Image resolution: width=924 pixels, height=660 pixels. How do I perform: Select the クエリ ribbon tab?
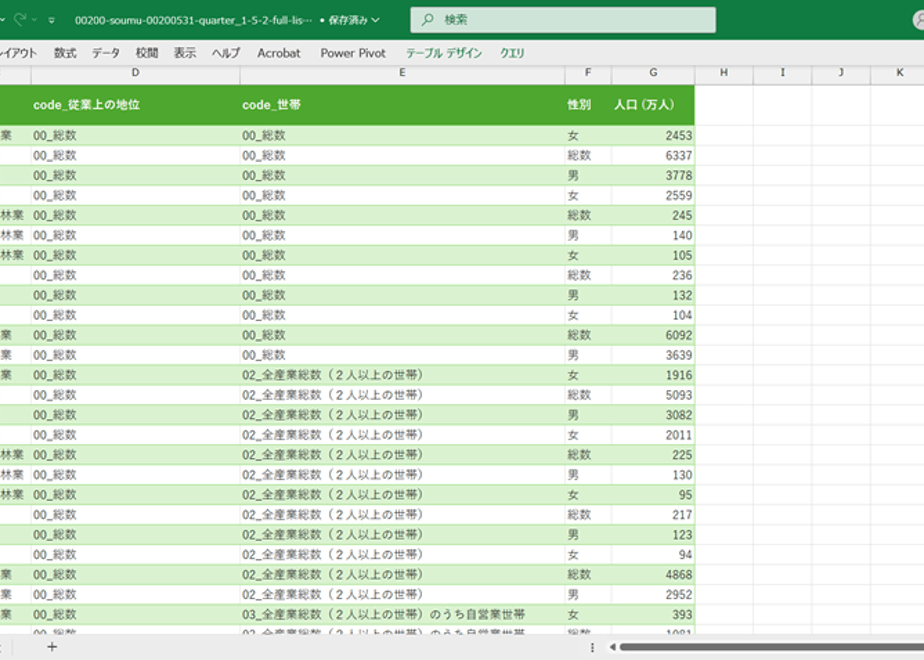[x=513, y=53]
